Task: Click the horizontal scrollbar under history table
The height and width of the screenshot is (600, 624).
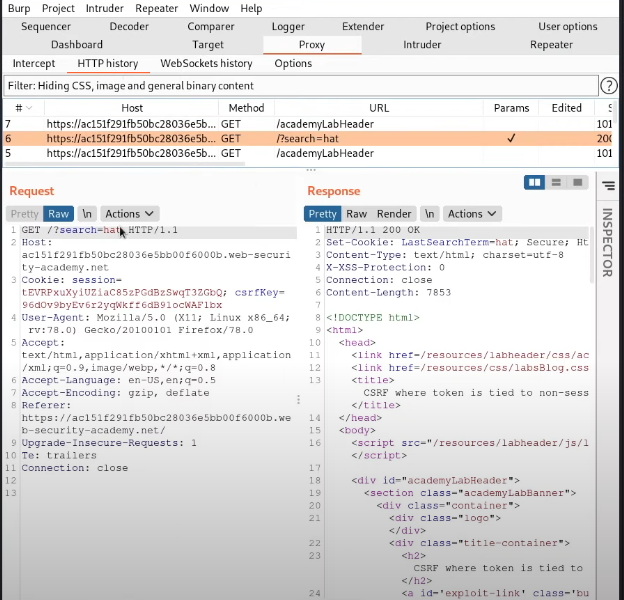Action: point(125,163)
